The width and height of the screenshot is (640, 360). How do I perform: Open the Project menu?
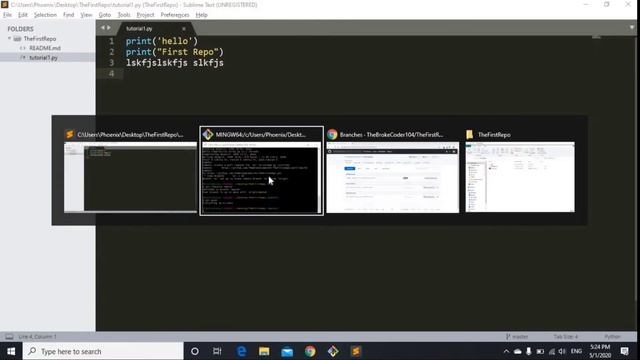click(145, 15)
